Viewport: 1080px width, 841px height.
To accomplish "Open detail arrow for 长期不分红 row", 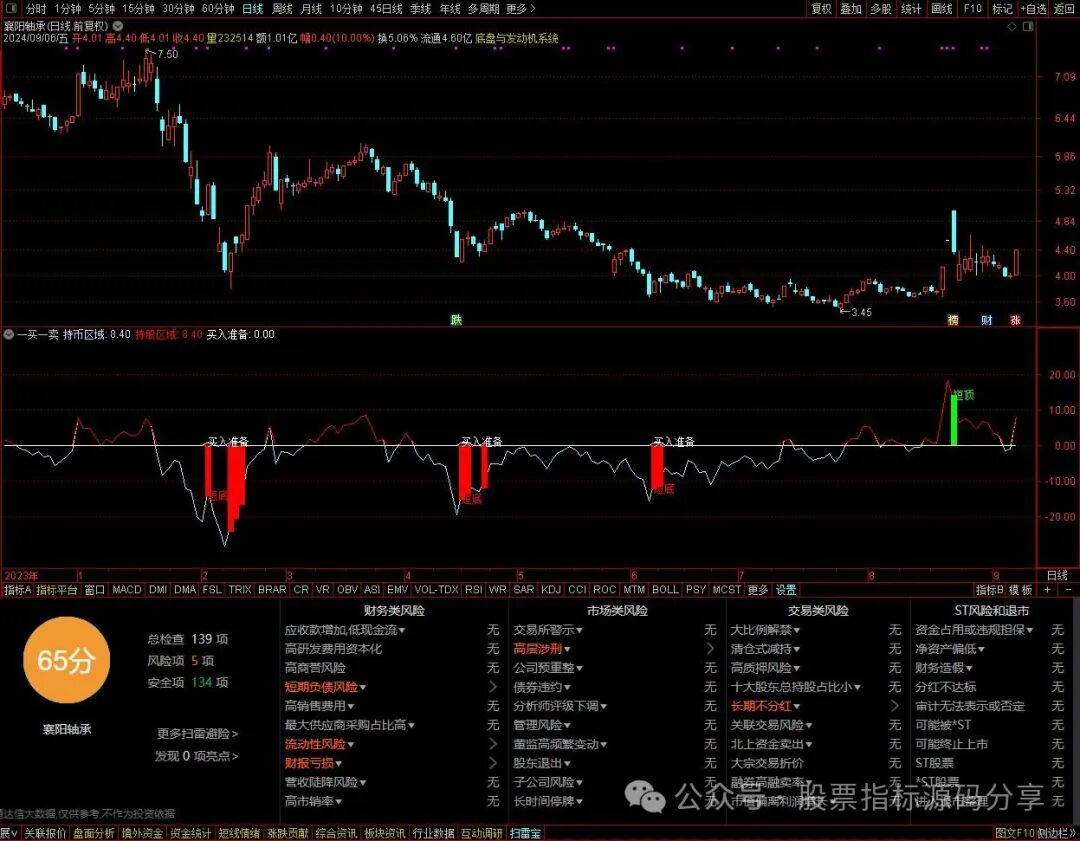I will point(894,706).
